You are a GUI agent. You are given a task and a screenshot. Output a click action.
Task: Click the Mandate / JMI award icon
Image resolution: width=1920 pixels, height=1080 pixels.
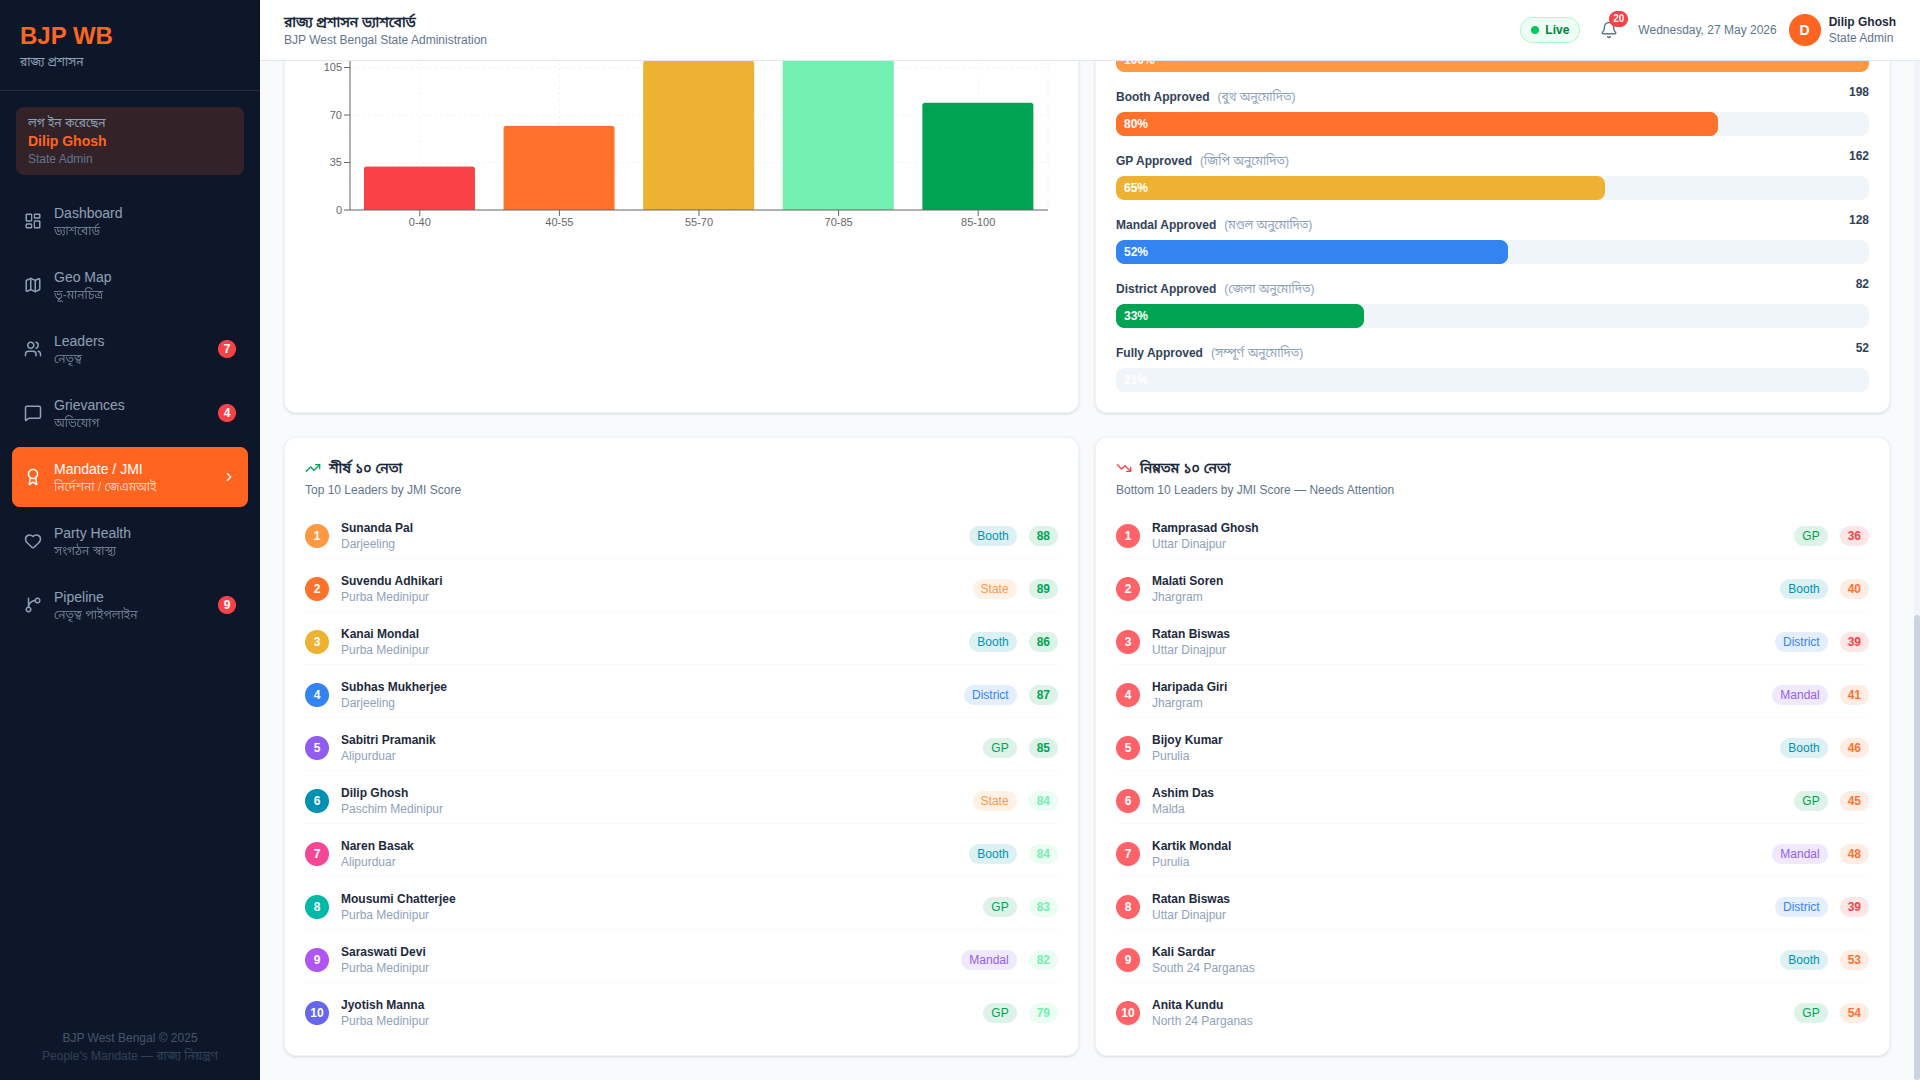coord(33,477)
